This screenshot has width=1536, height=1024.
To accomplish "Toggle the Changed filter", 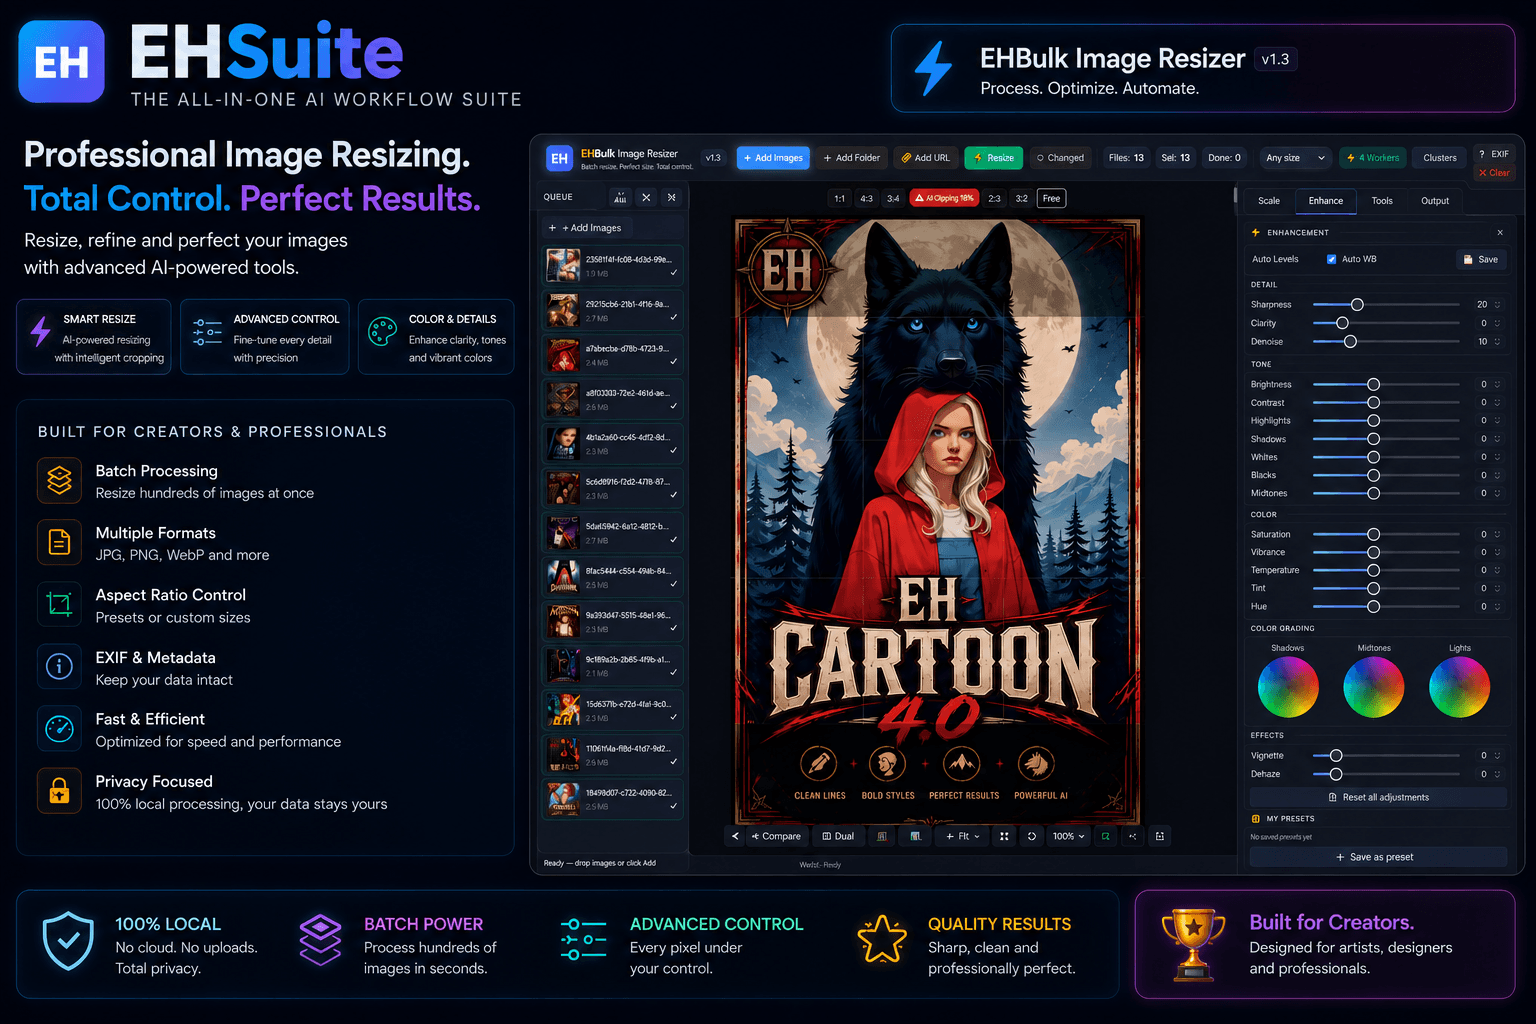I will tap(1061, 158).
